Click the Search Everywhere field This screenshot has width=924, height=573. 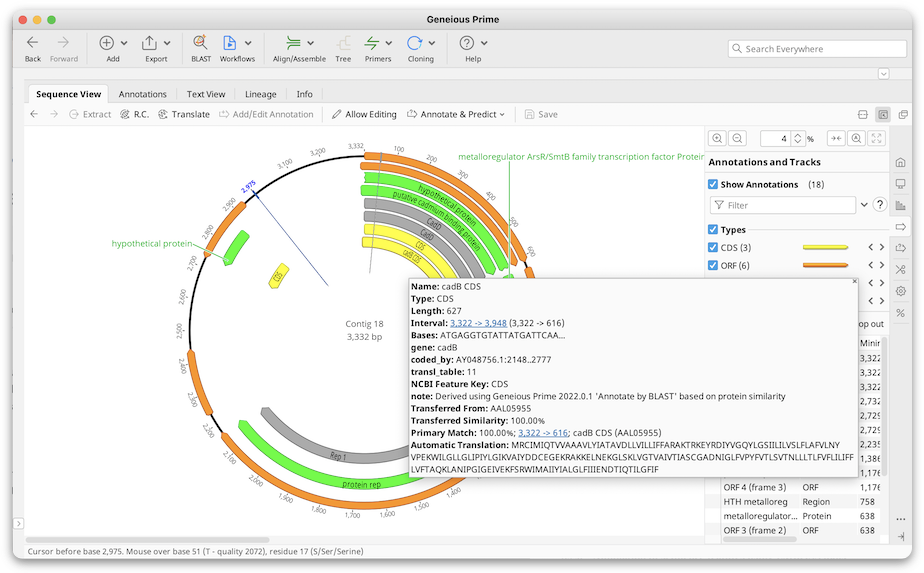817,49
